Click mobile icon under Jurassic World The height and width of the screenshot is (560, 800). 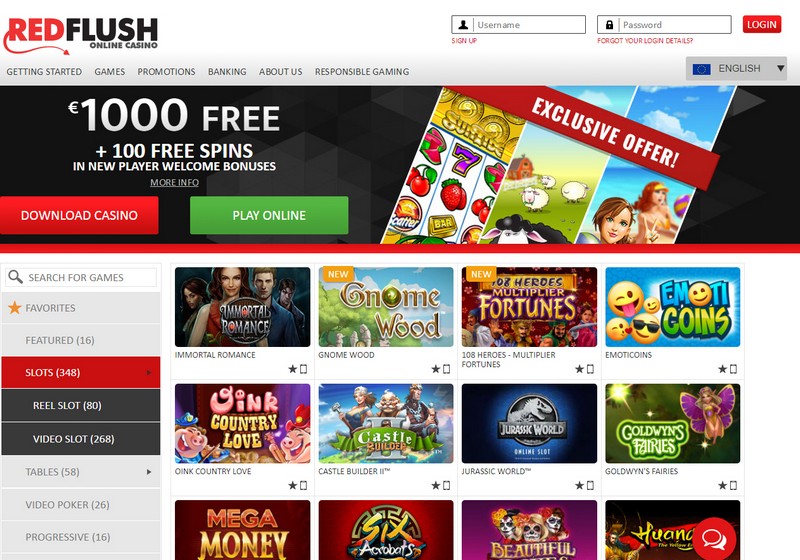[x=590, y=486]
